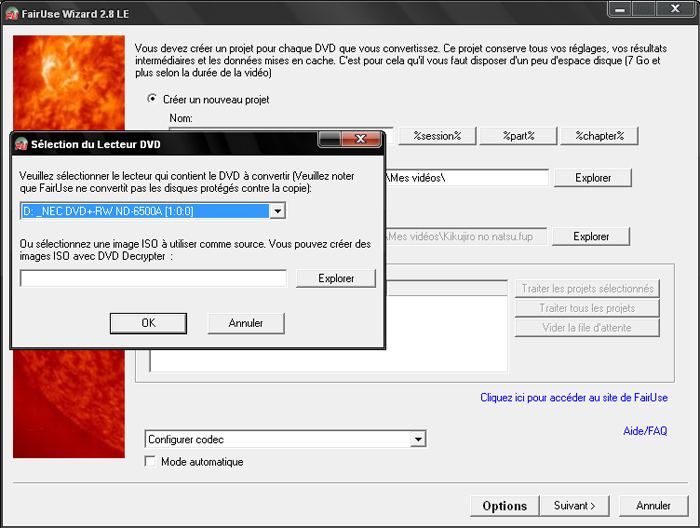Click Vider la file d'attente button

pos(587,328)
